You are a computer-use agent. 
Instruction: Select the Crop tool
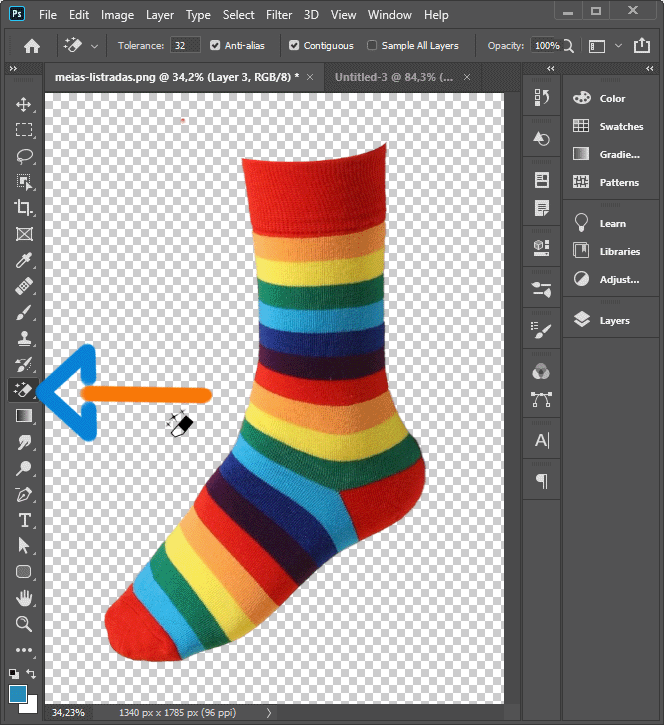tap(24, 208)
